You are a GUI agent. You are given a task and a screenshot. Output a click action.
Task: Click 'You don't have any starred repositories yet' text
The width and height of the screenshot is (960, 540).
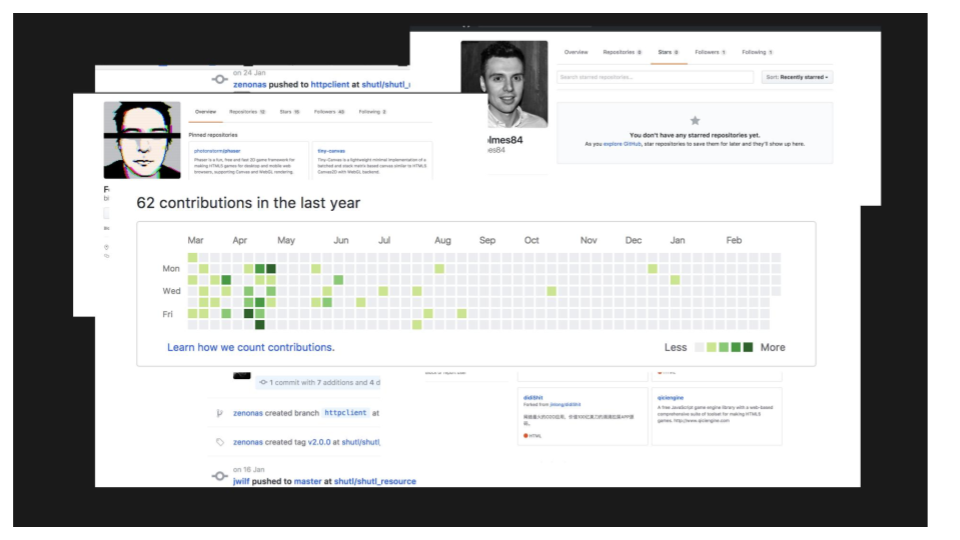[x=695, y=135]
